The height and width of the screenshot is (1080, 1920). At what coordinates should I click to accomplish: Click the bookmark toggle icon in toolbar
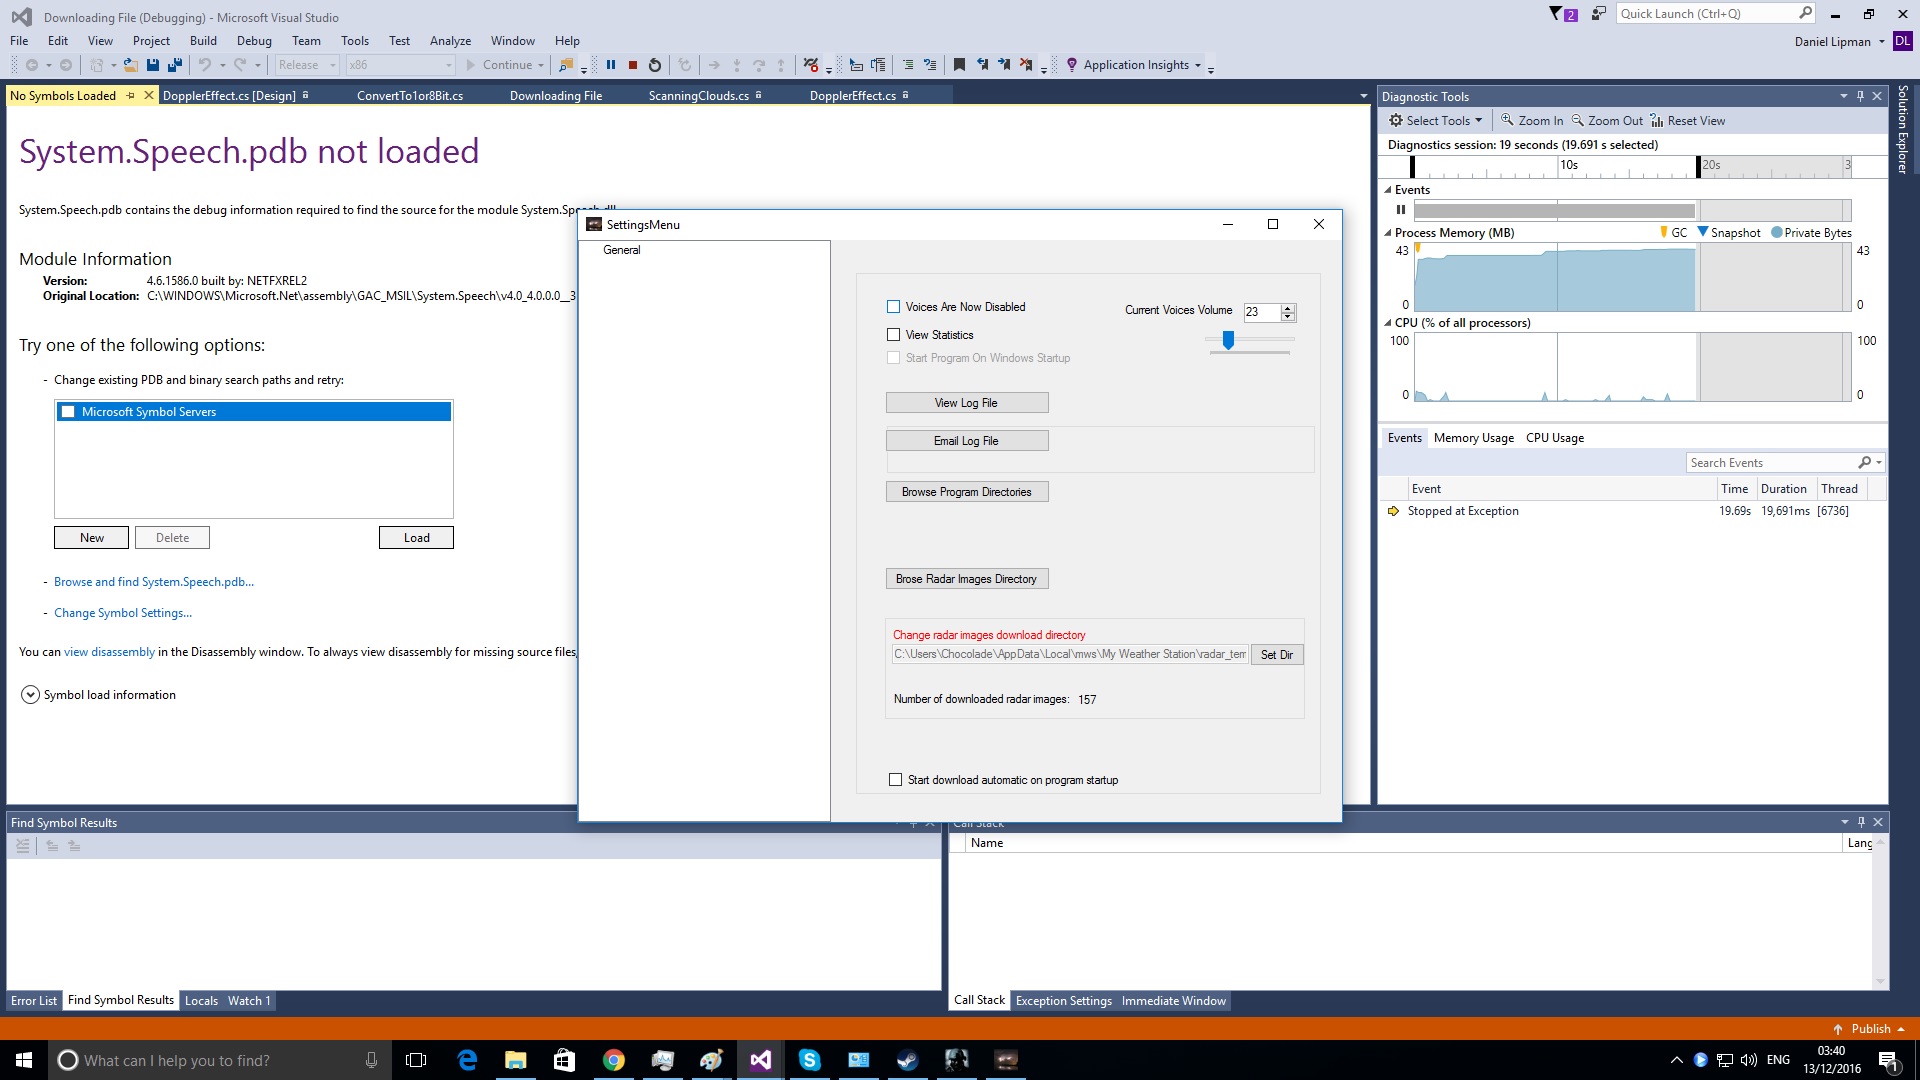959,65
